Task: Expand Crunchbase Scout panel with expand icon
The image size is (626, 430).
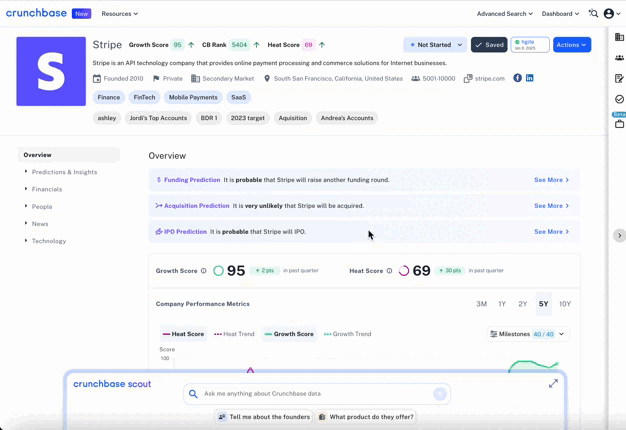Action: click(x=553, y=384)
